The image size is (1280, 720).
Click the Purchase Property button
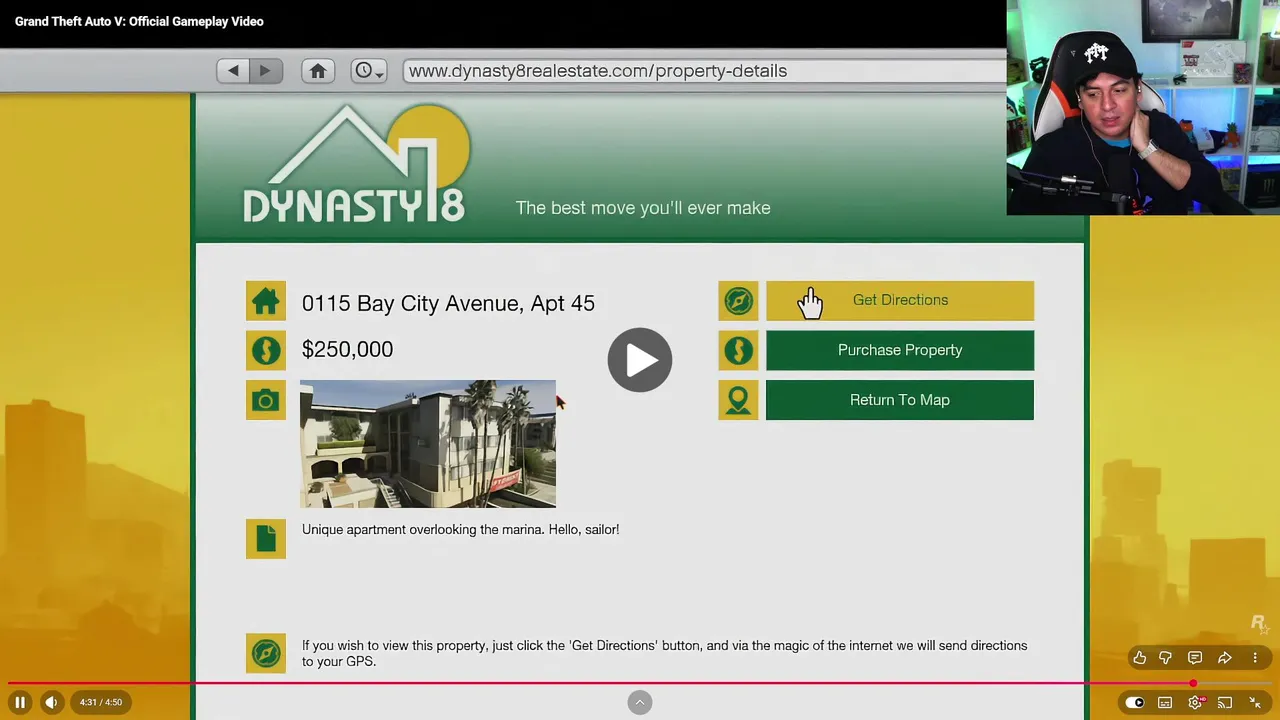point(900,351)
